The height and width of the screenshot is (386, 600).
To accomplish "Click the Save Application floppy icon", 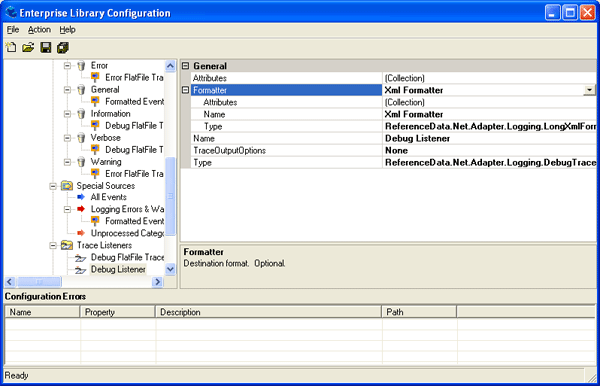I will point(46,47).
